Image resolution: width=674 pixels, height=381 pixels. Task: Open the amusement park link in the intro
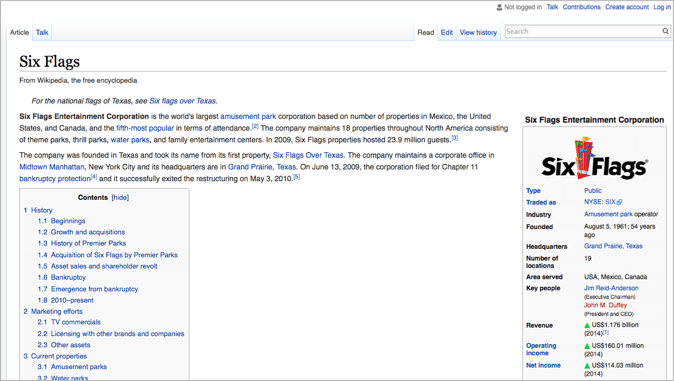click(248, 116)
